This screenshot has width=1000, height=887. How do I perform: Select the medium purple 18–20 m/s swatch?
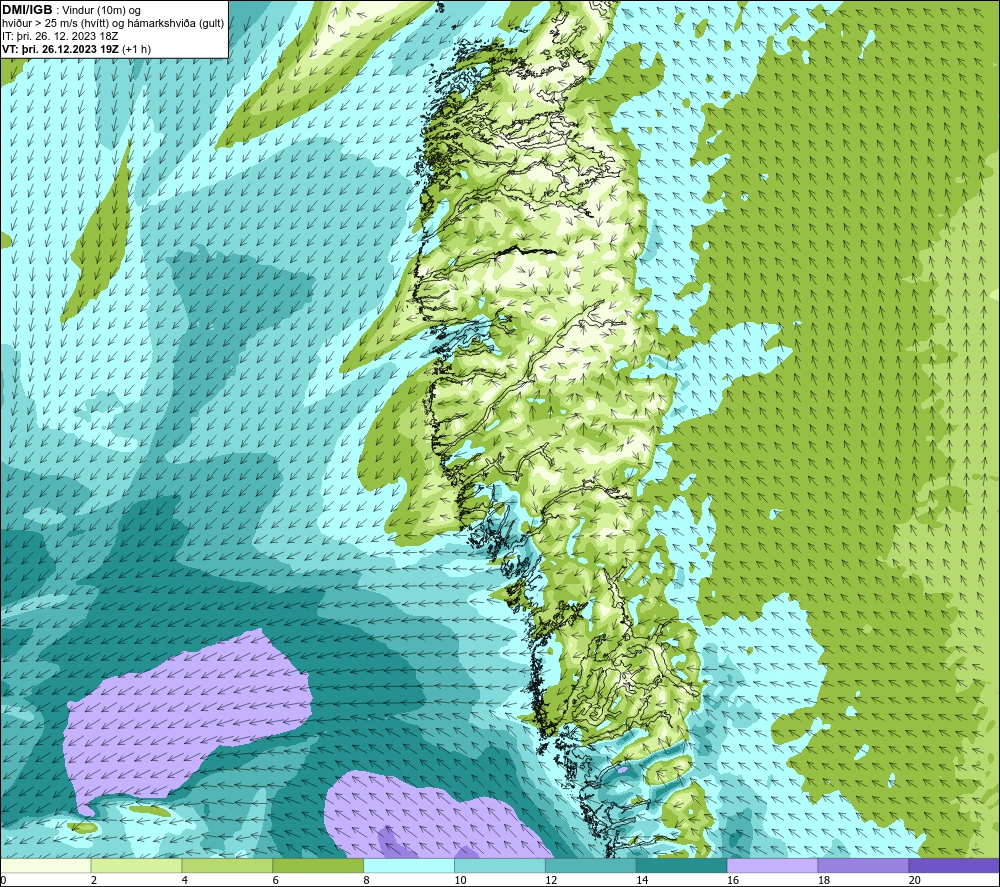click(863, 865)
